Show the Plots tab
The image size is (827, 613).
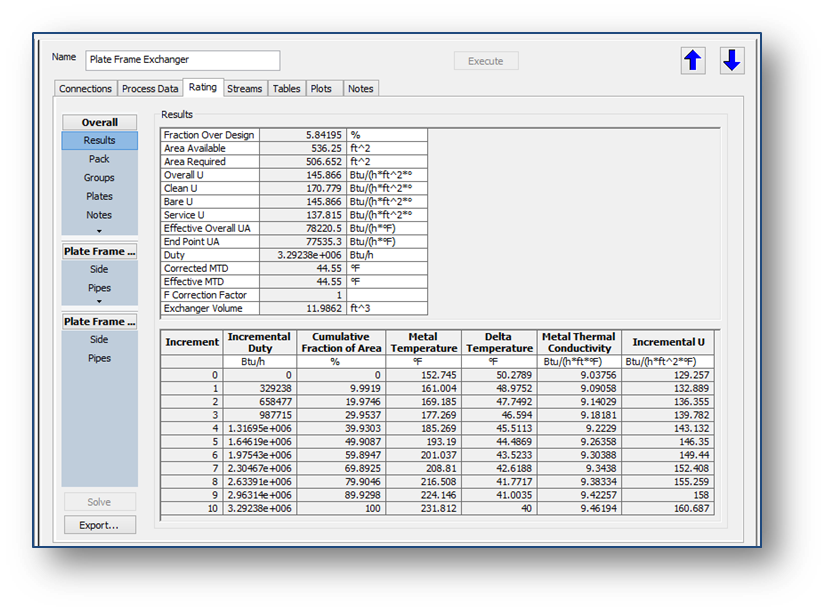tap(321, 89)
